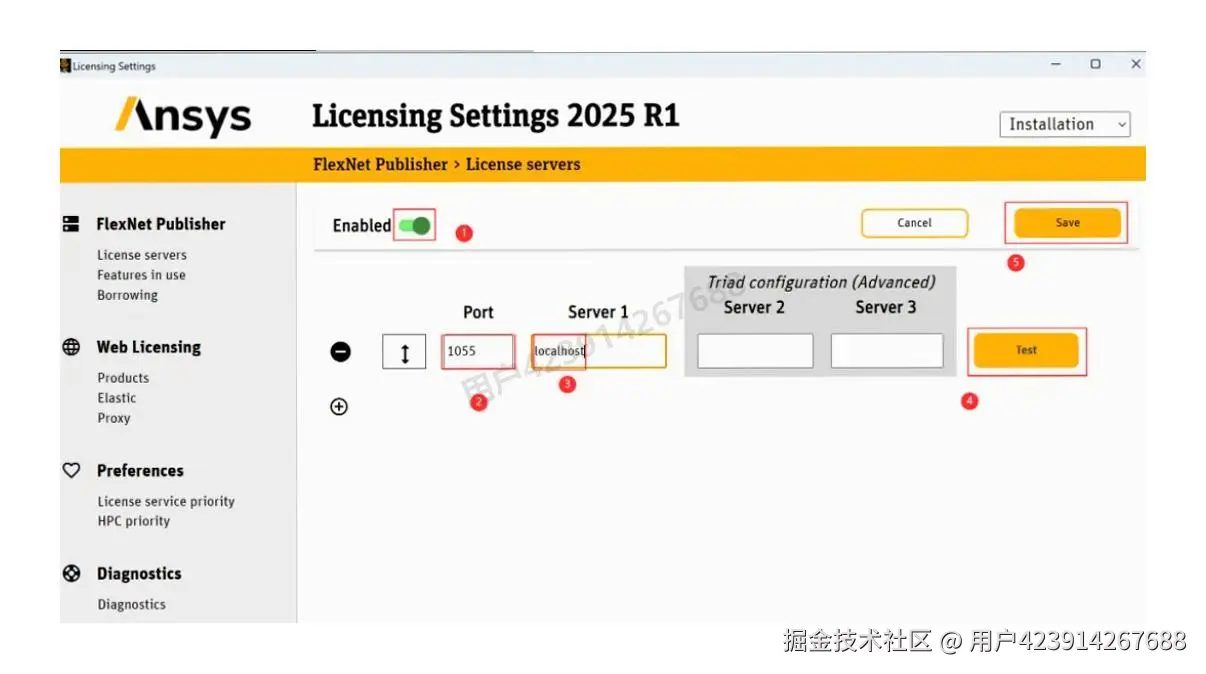Close the Licensing Settings window
The height and width of the screenshot is (674, 1206).
tap(1136, 64)
